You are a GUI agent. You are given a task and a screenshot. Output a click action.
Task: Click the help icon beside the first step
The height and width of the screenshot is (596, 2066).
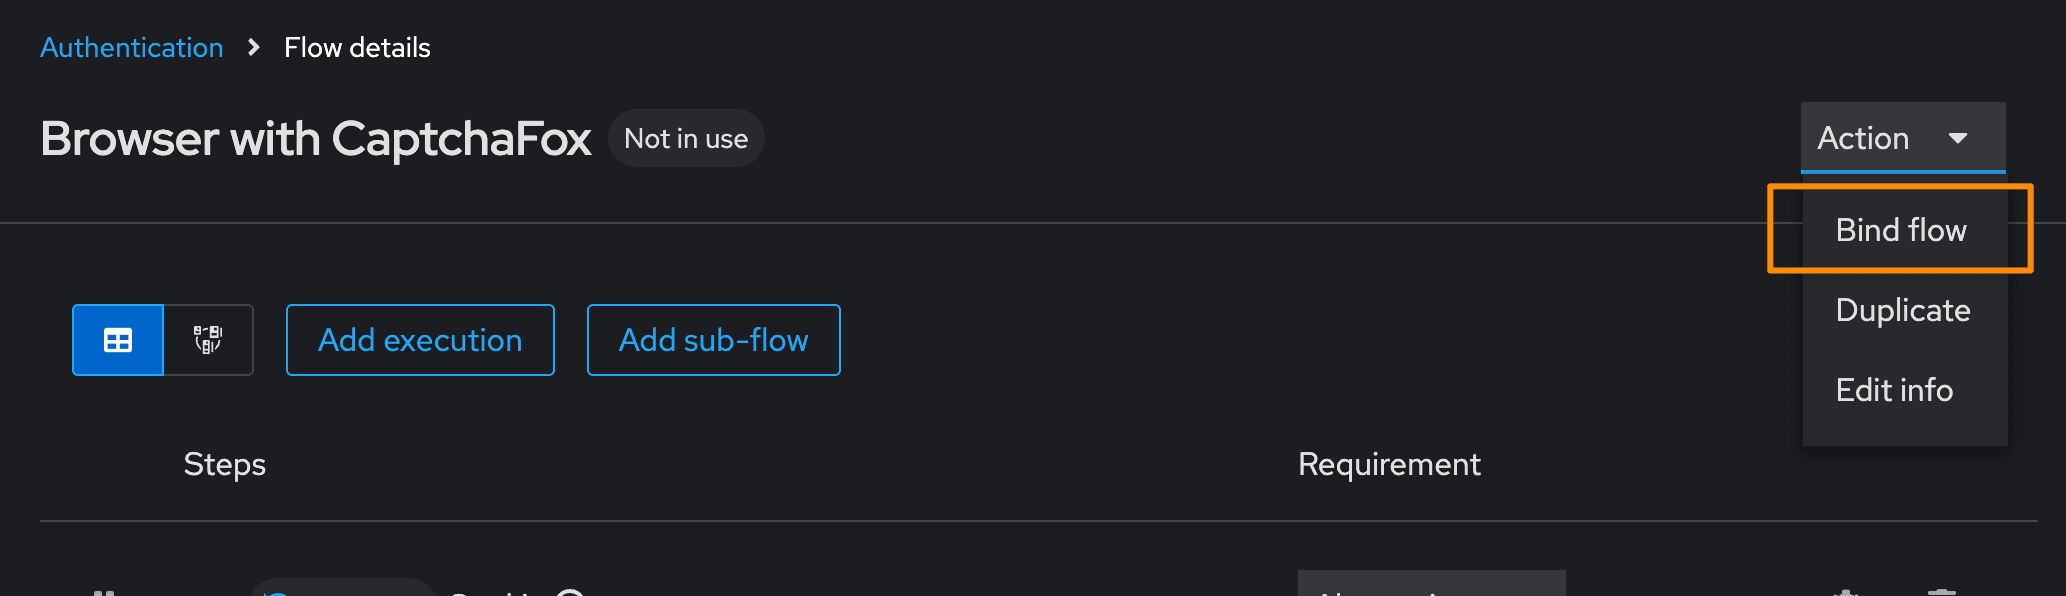click(570, 592)
